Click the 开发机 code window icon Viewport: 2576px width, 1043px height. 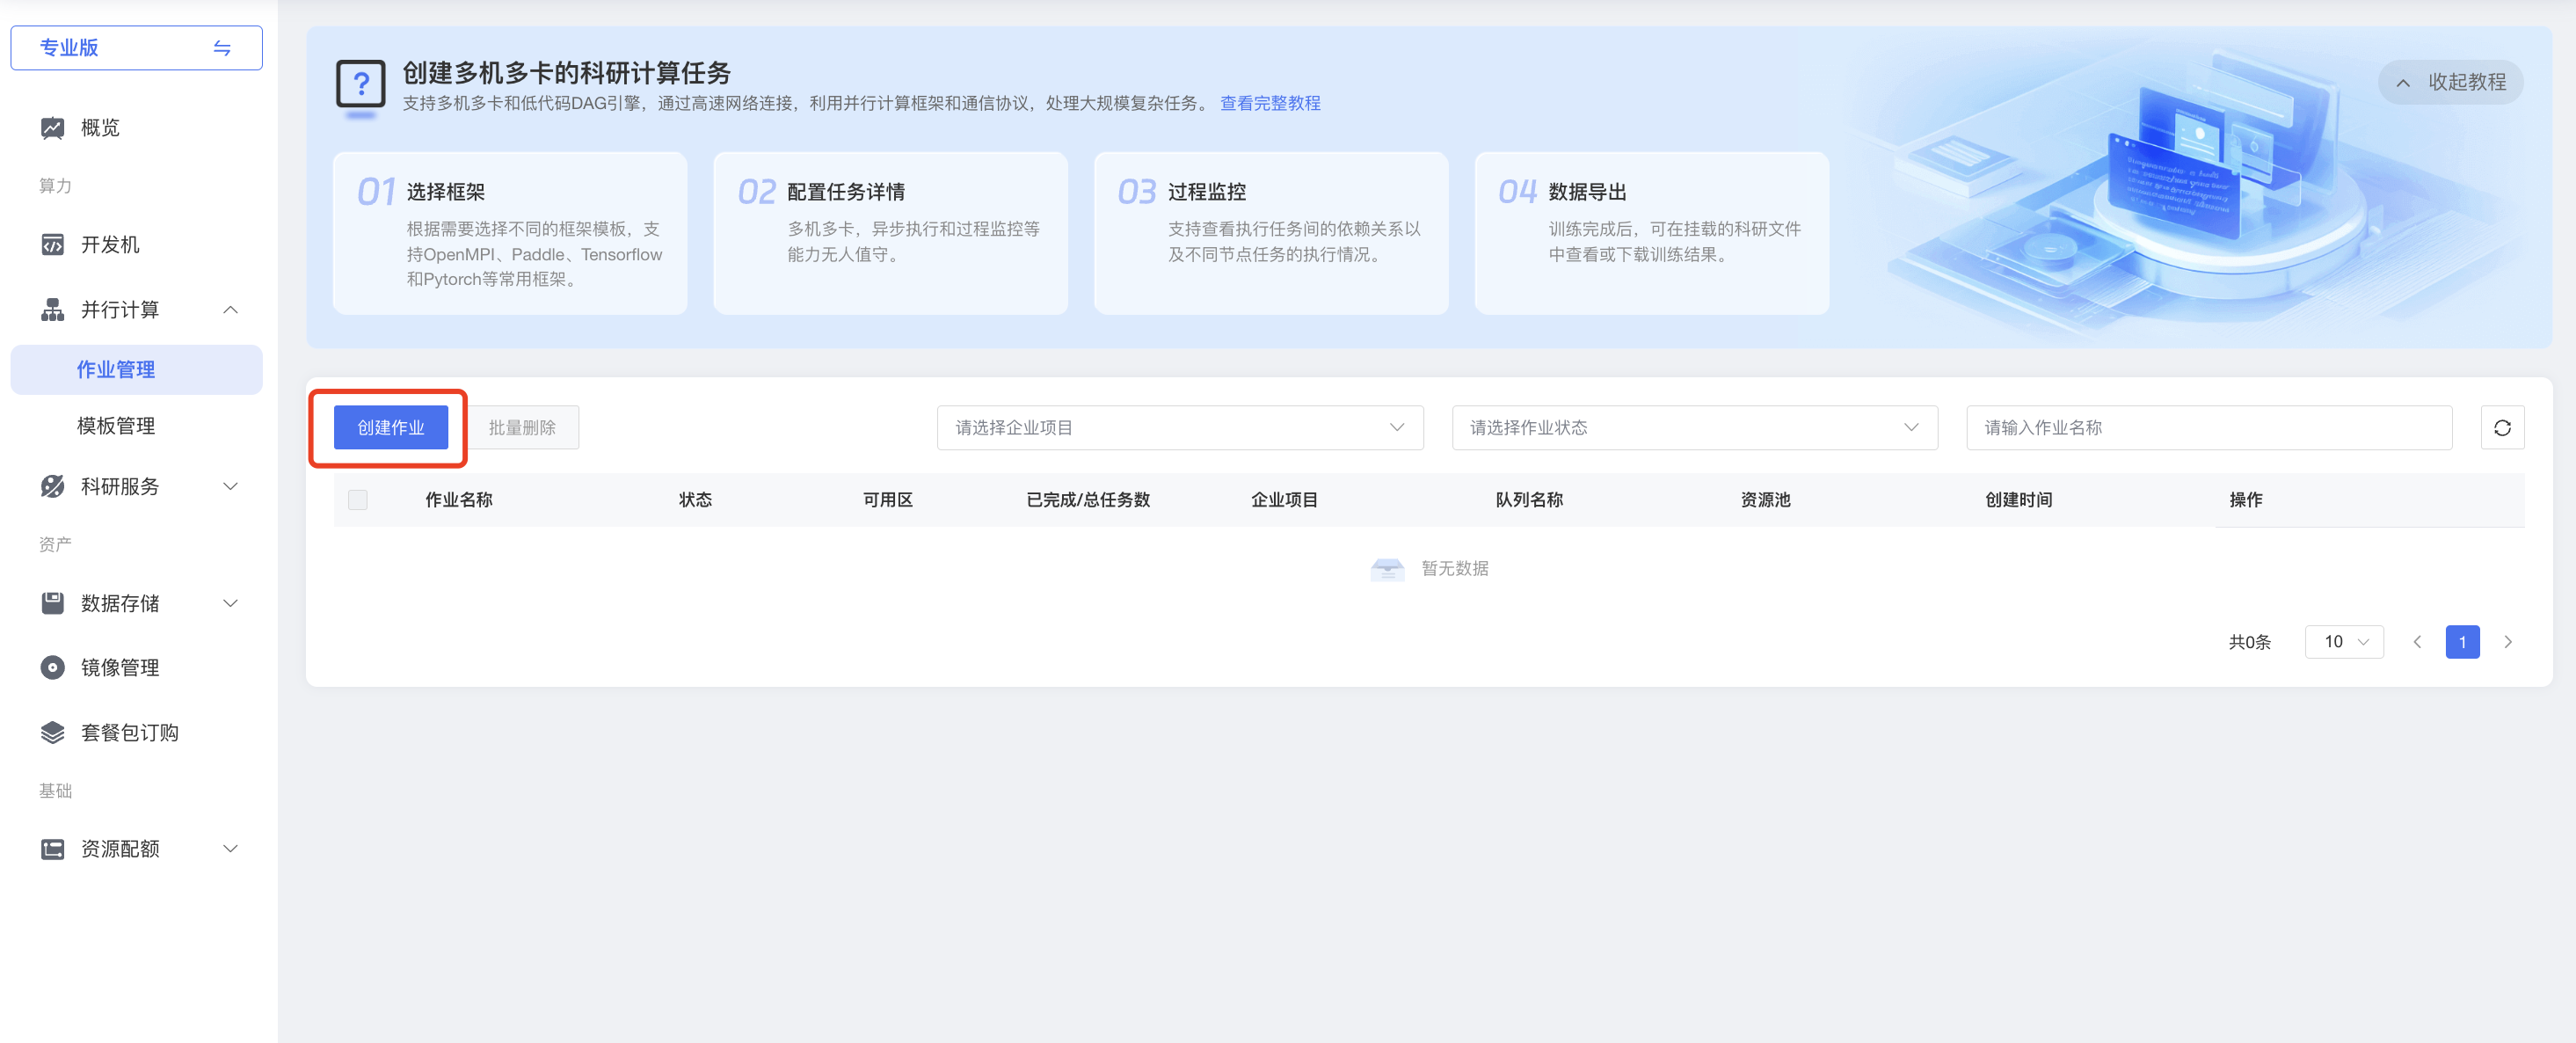tap(53, 245)
